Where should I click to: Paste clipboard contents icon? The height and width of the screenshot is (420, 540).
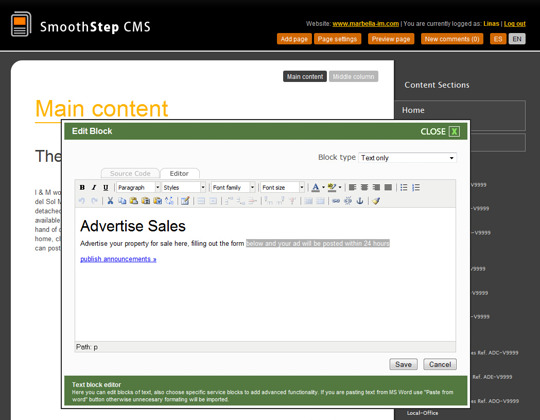point(134,201)
